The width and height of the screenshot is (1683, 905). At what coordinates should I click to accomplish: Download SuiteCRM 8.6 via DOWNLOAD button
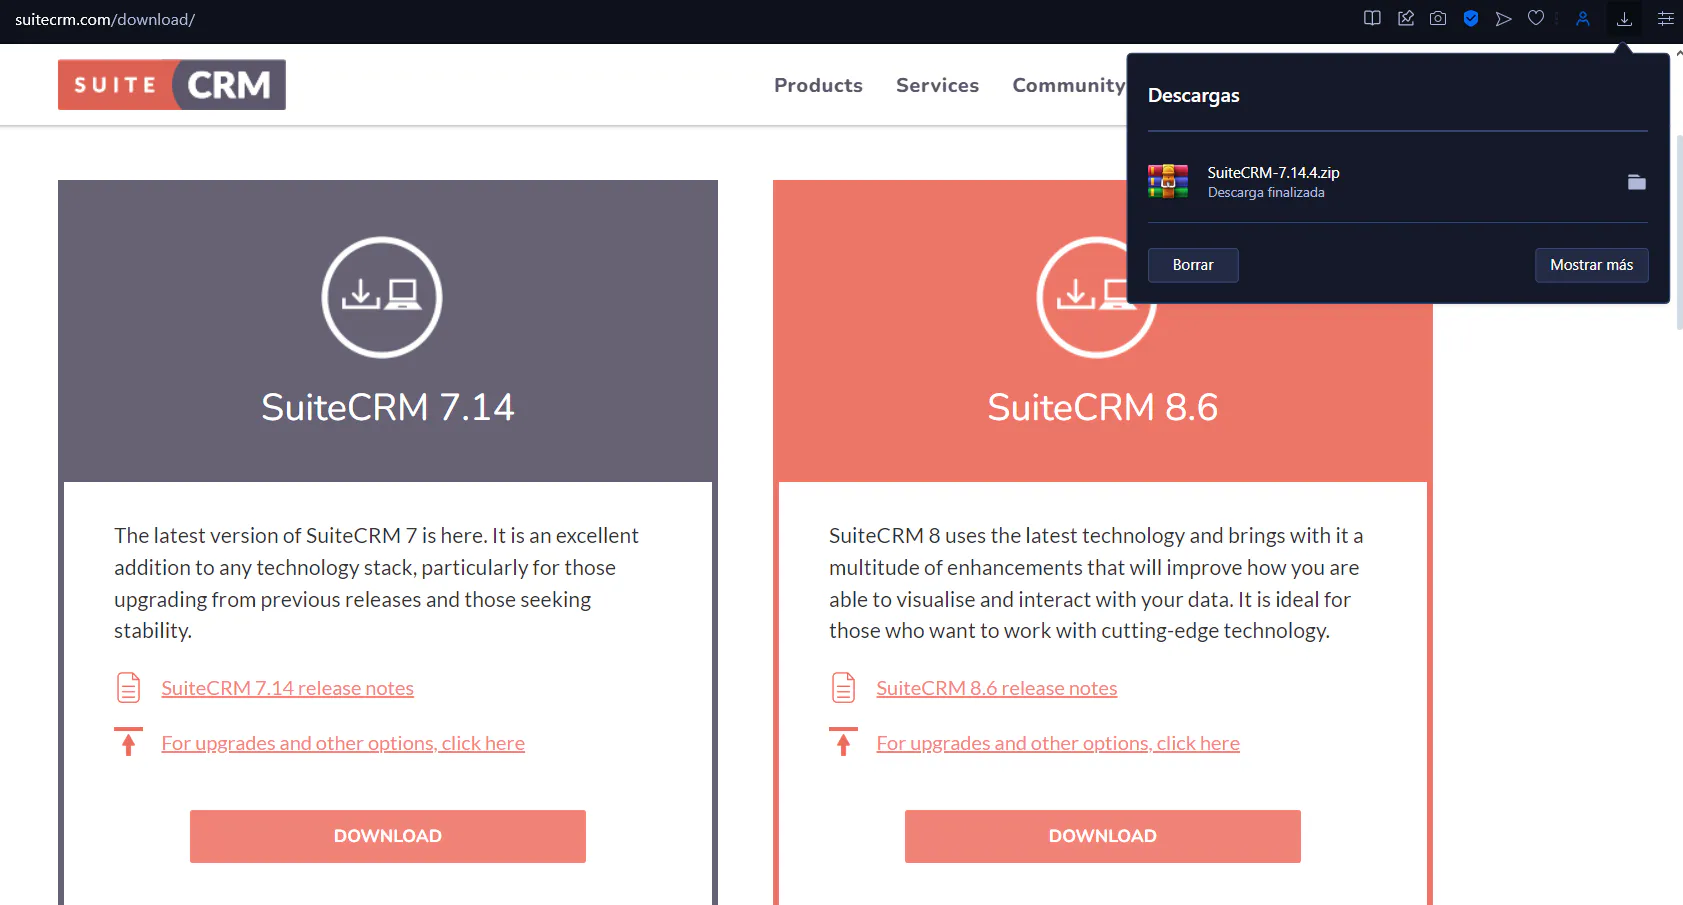click(1102, 836)
